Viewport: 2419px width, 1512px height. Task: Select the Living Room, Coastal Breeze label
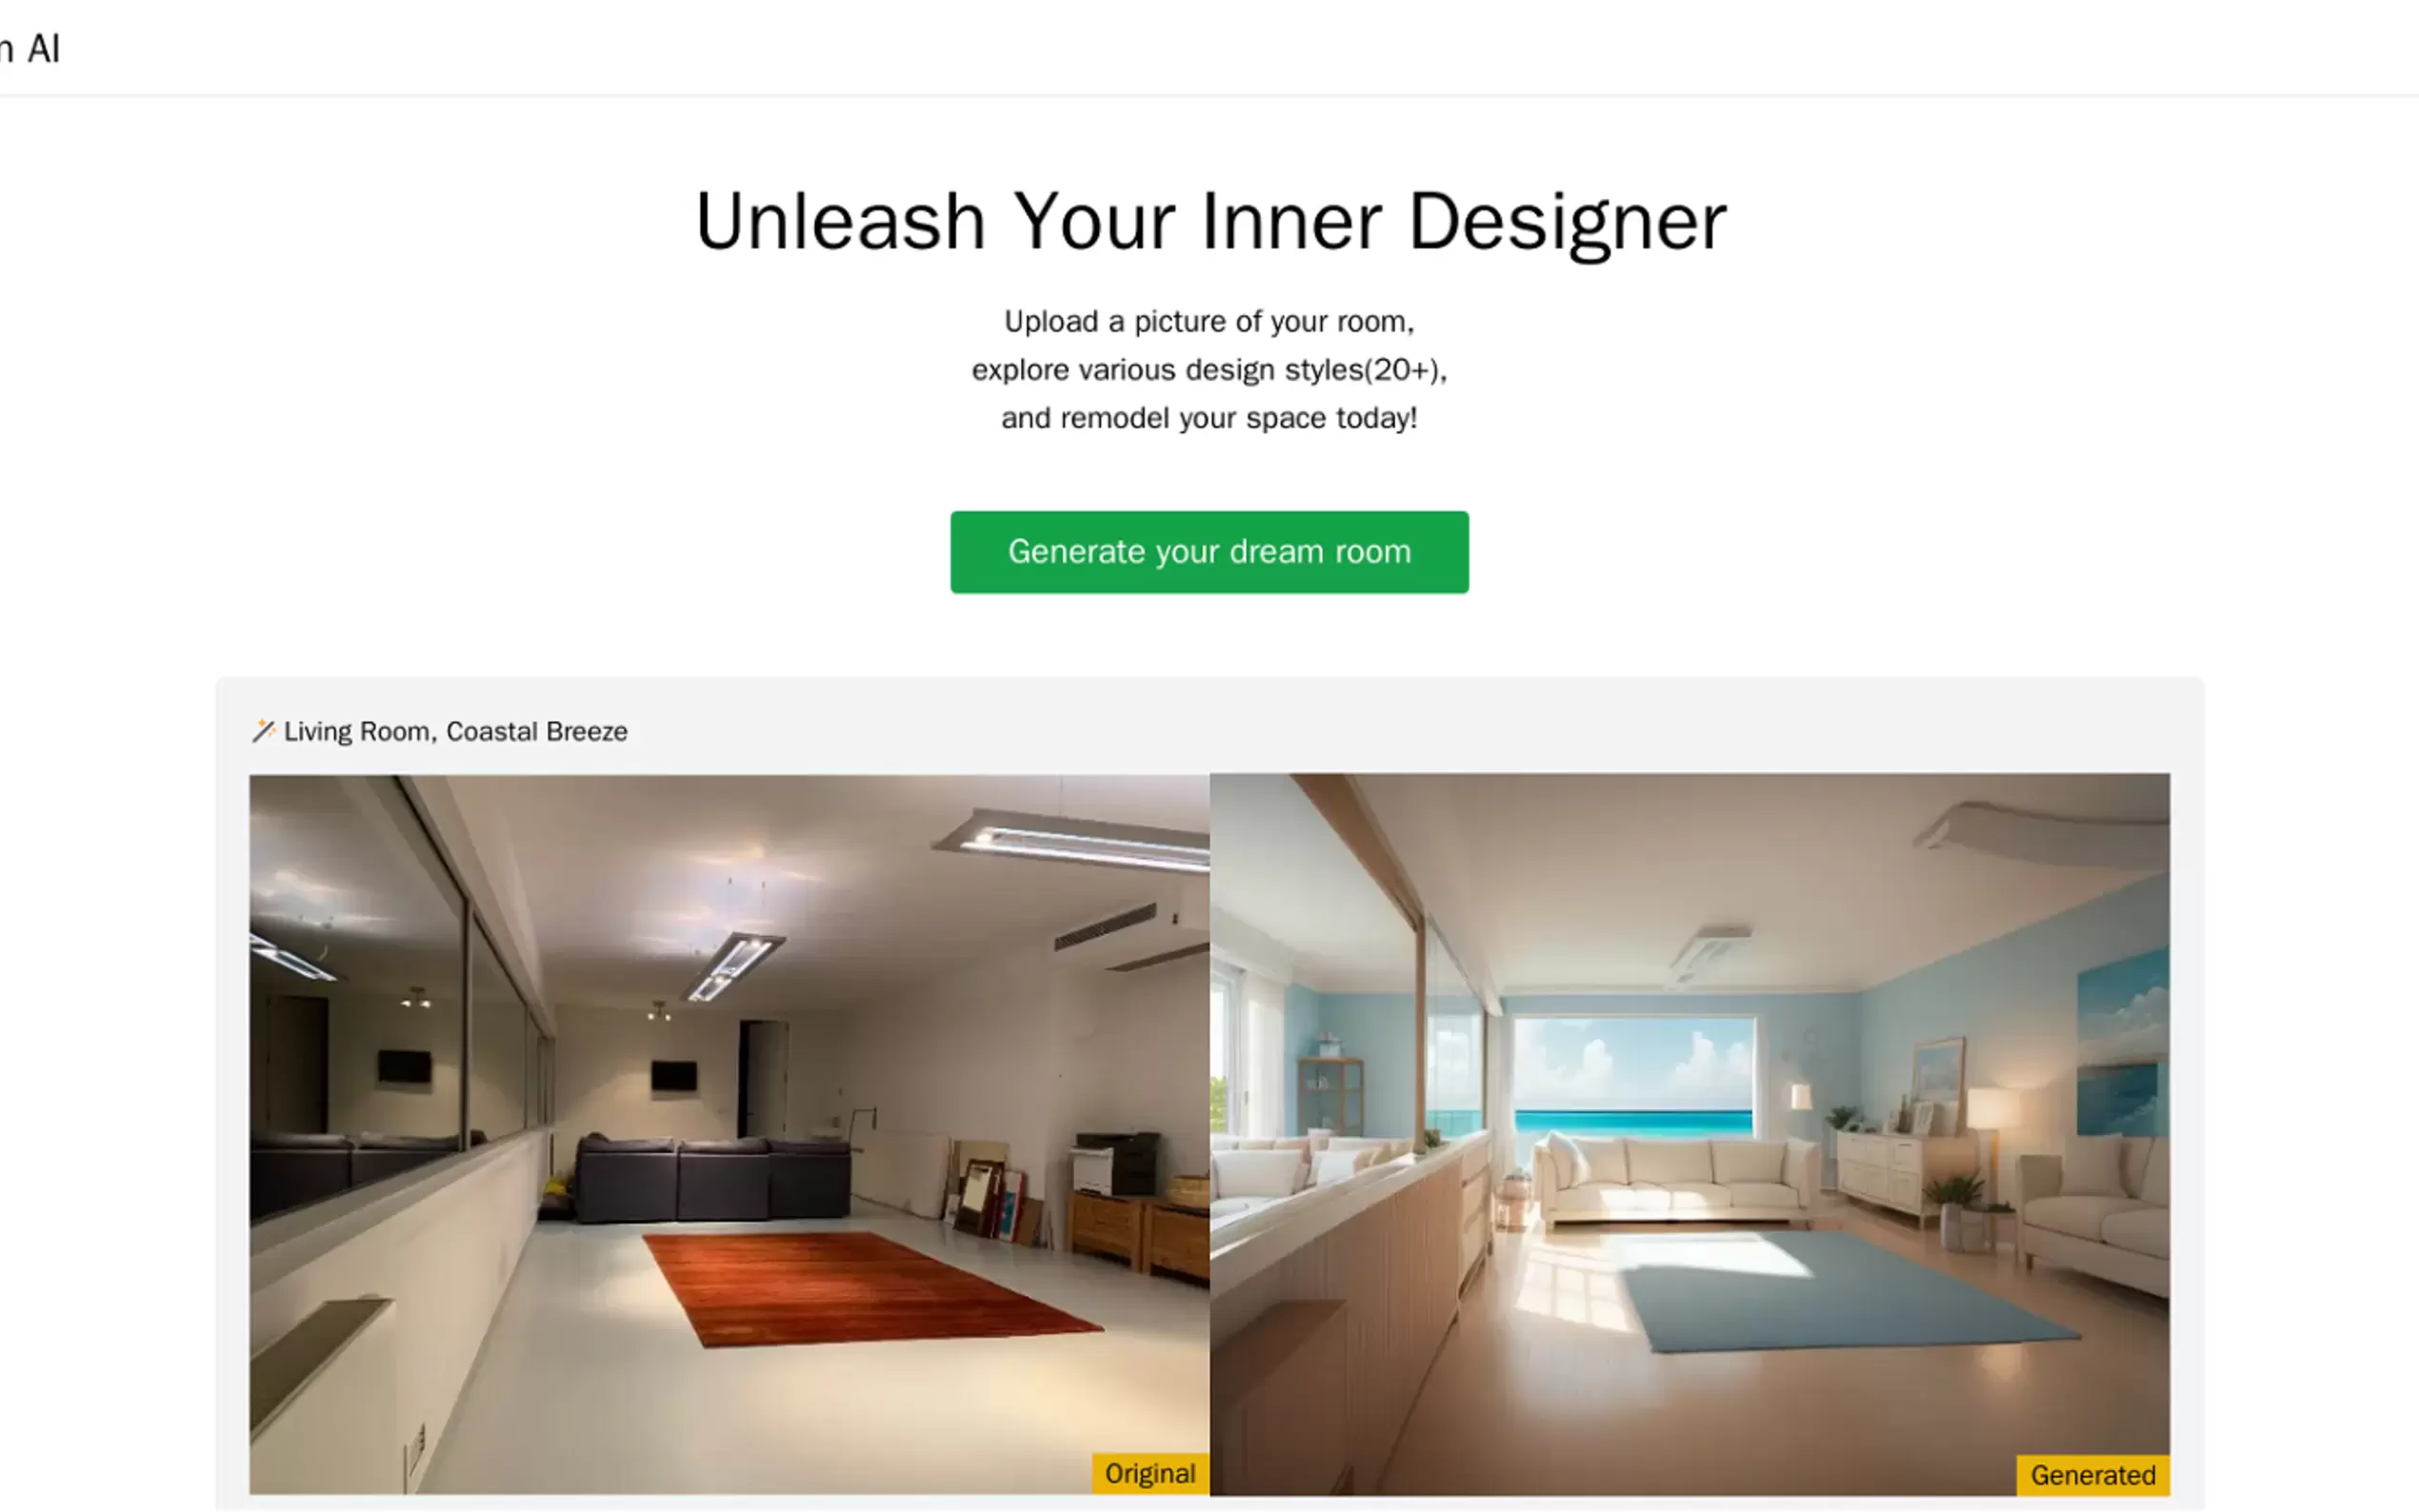455,731
